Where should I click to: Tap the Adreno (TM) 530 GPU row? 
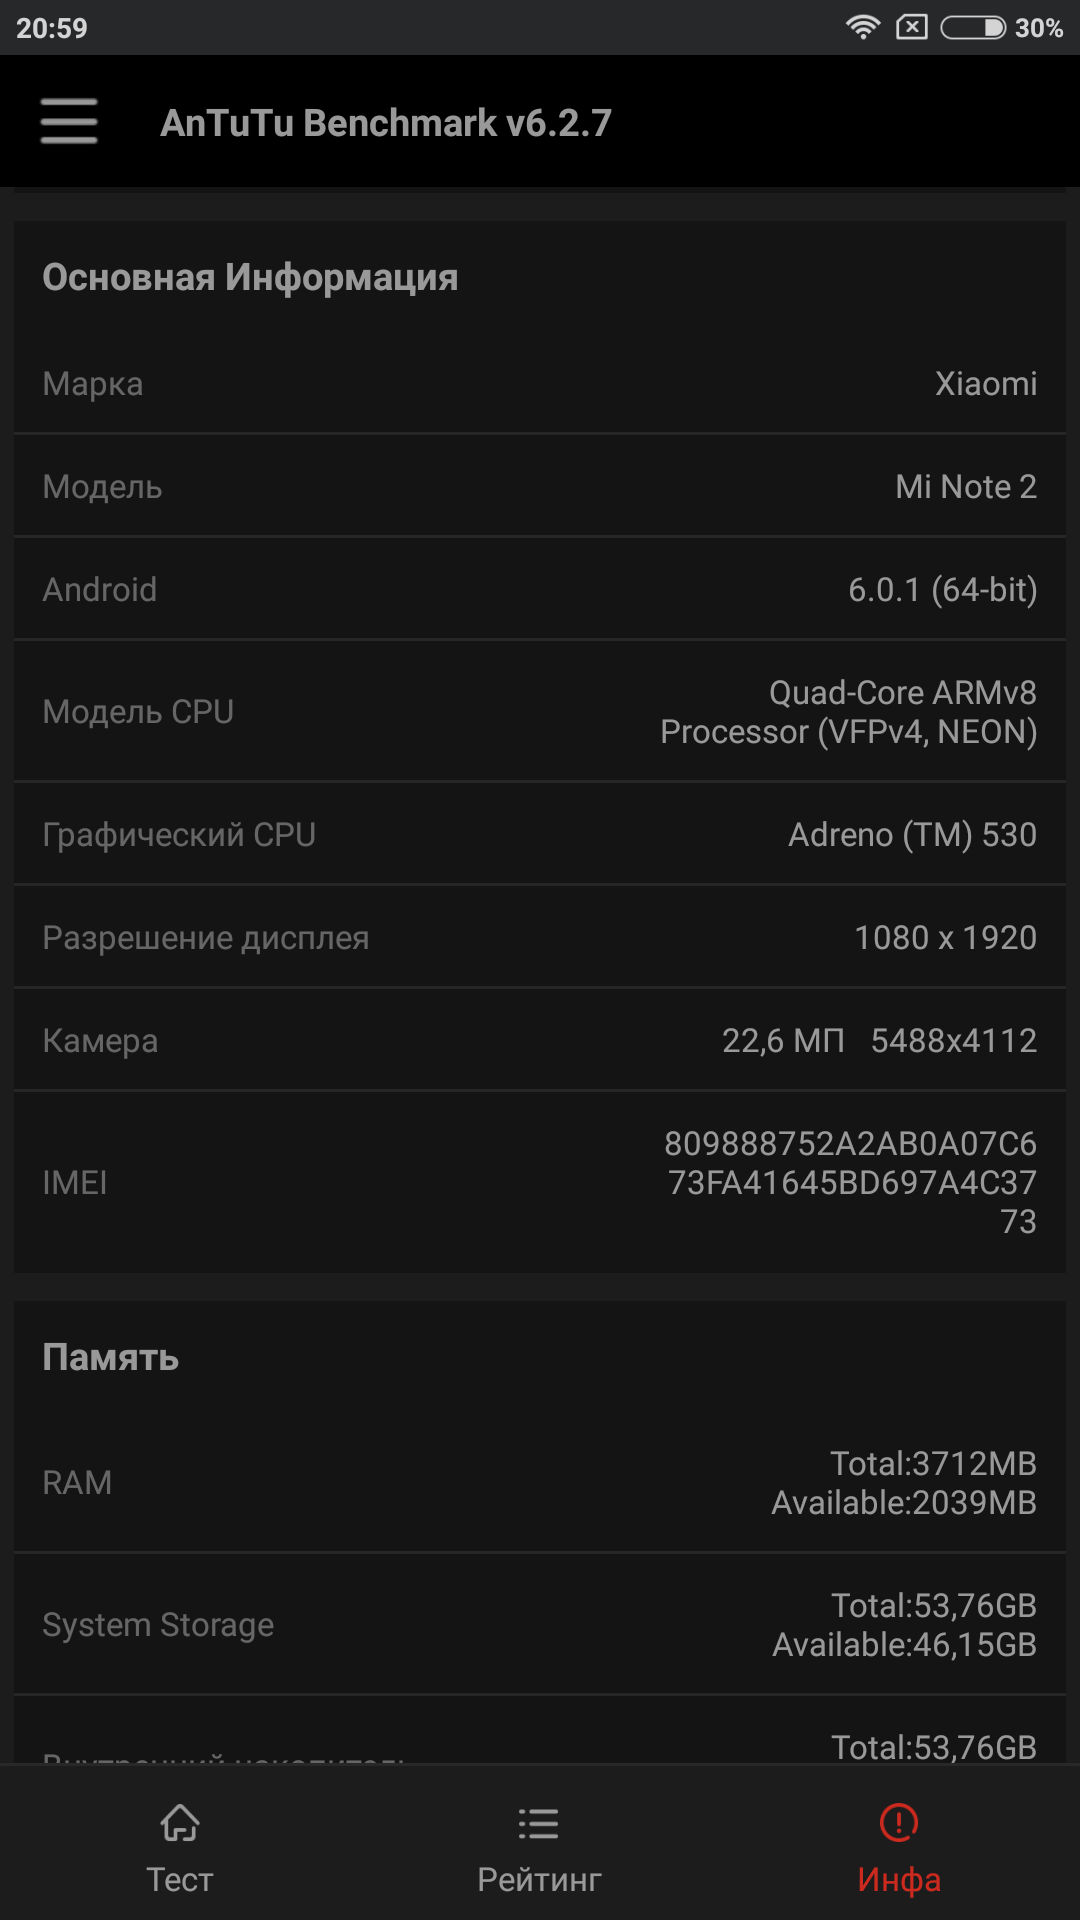tap(540, 835)
